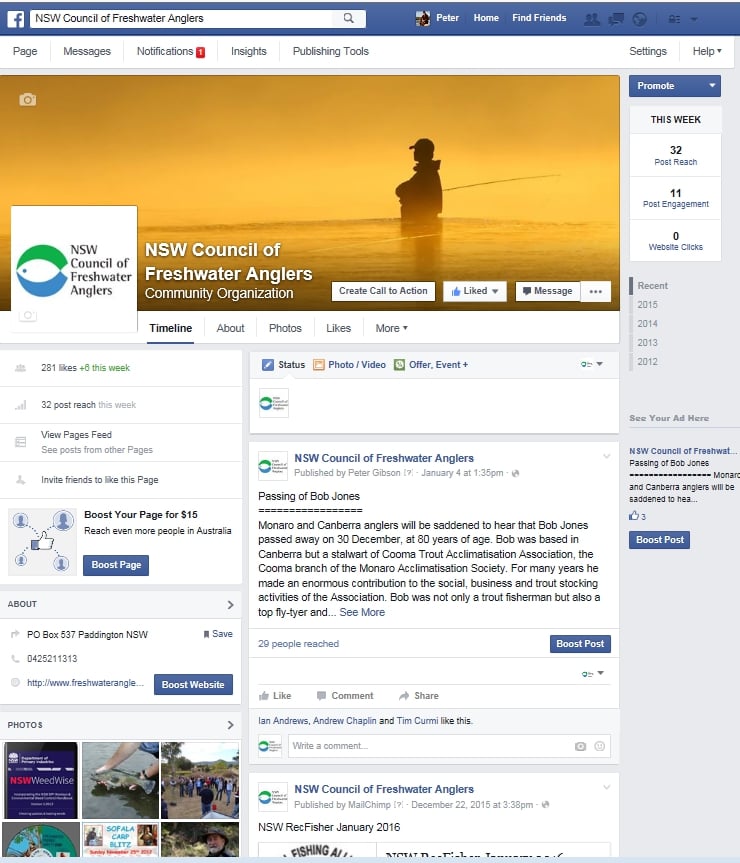Expand the ABOUT section arrow
The width and height of the screenshot is (740, 863).
click(x=231, y=605)
